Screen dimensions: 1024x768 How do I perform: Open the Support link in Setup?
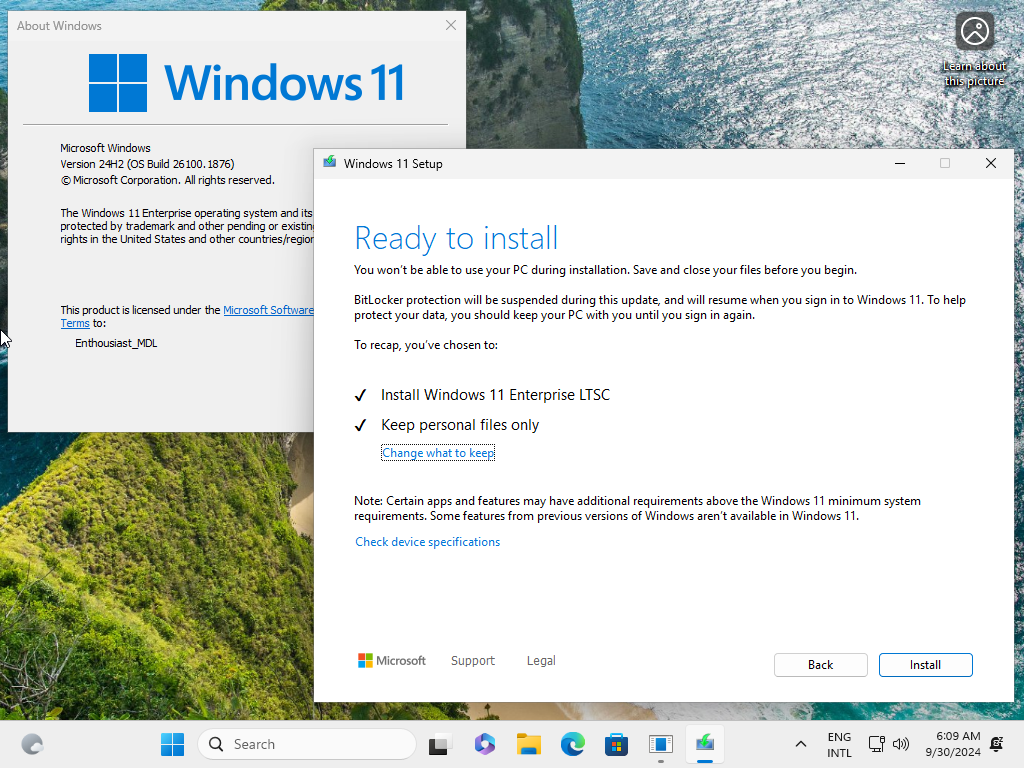pyautogui.click(x=473, y=660)
